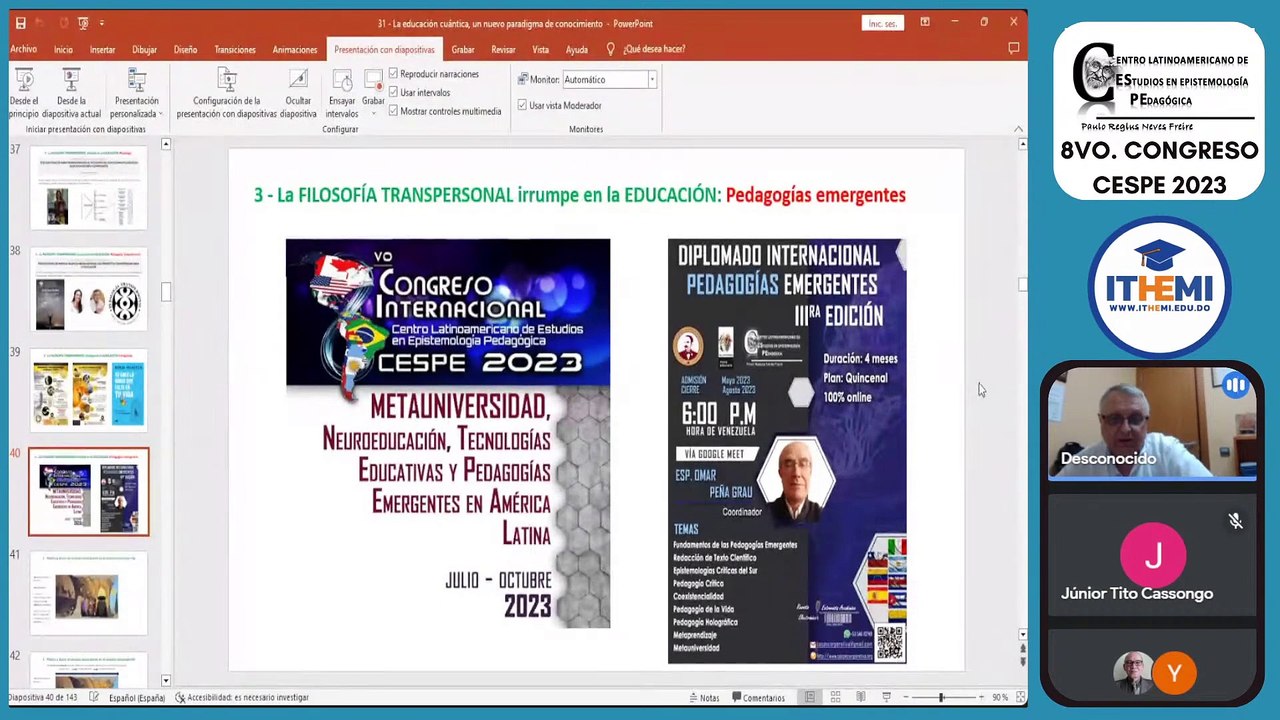Viewport: 1280px width, 720px height.
Task: Open the comments icon at ribbon right
Action: [1013, 48]
